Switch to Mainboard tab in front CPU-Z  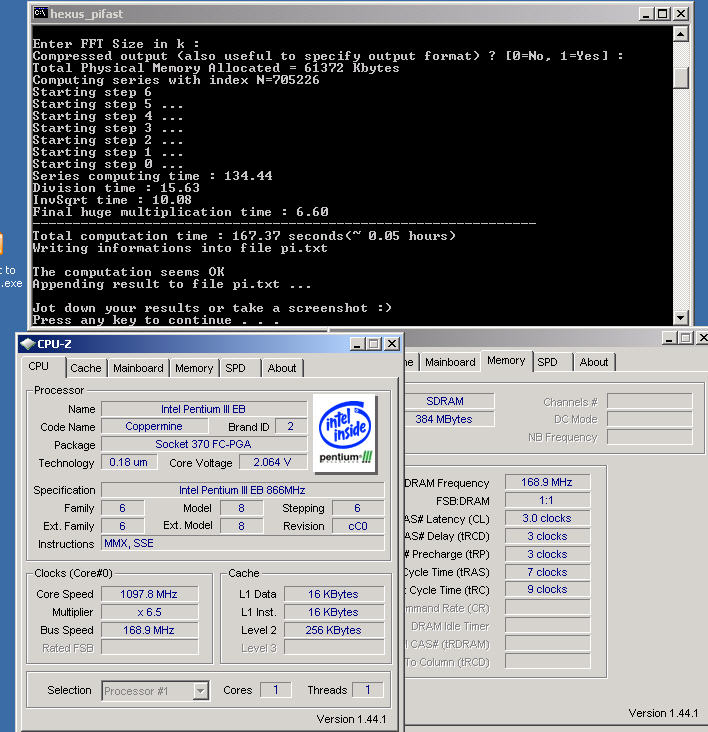pyautogui.click(x=138, y=368)
